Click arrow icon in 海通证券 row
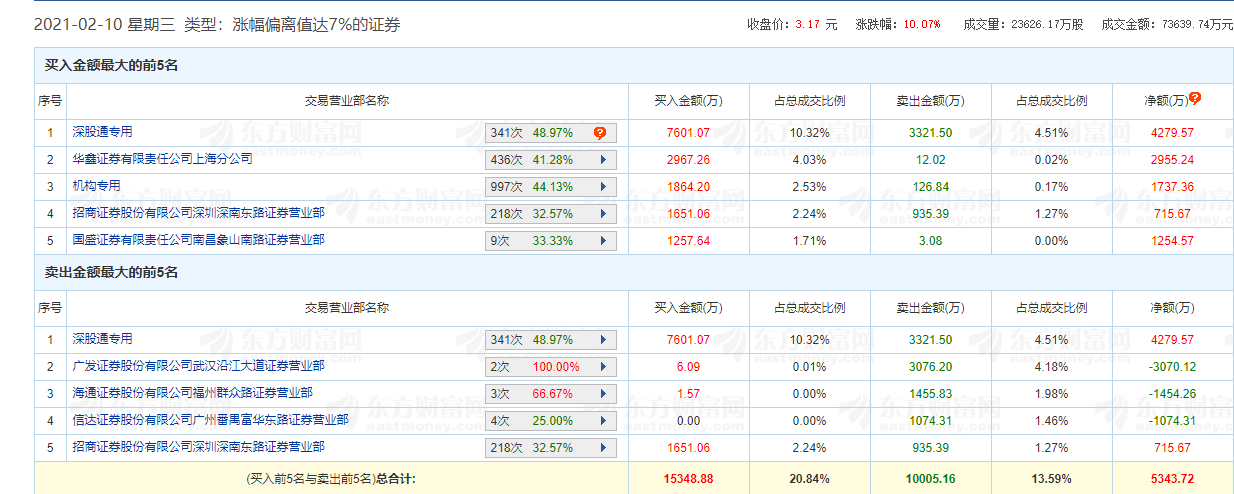This screenshot has width=1234, height=494. tap(602, 394)
